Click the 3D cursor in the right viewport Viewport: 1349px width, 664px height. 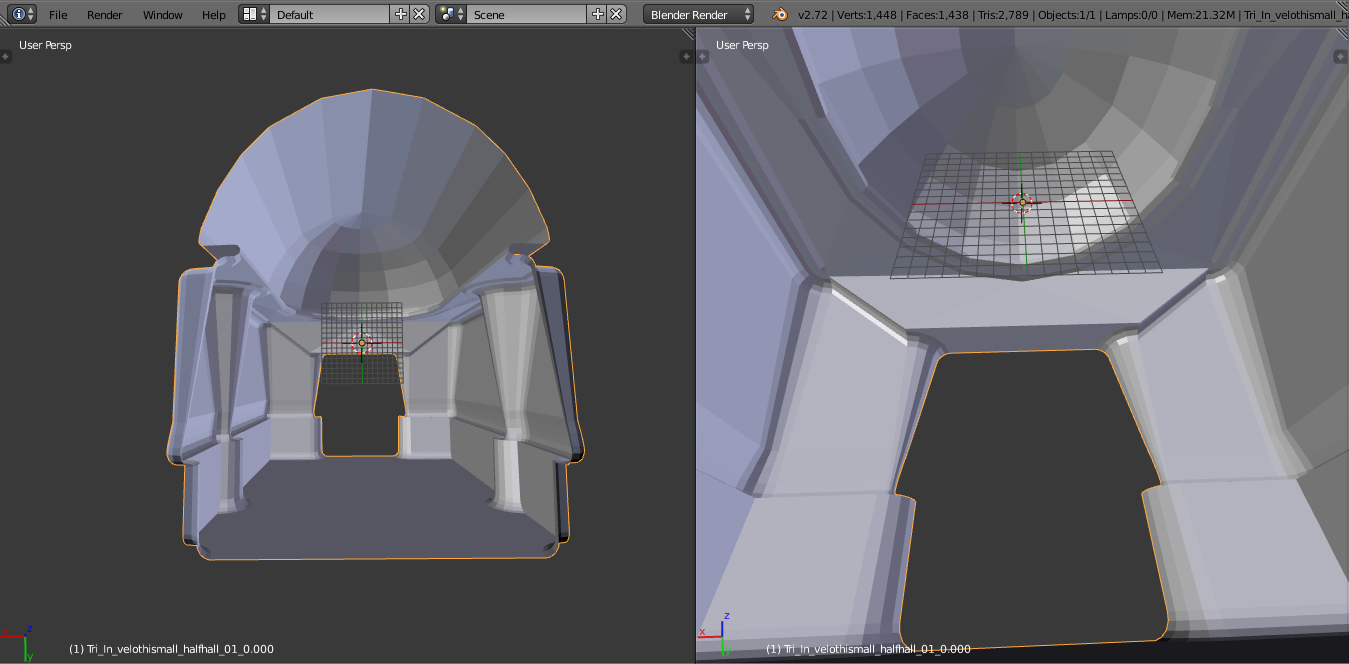(1021, 203)
